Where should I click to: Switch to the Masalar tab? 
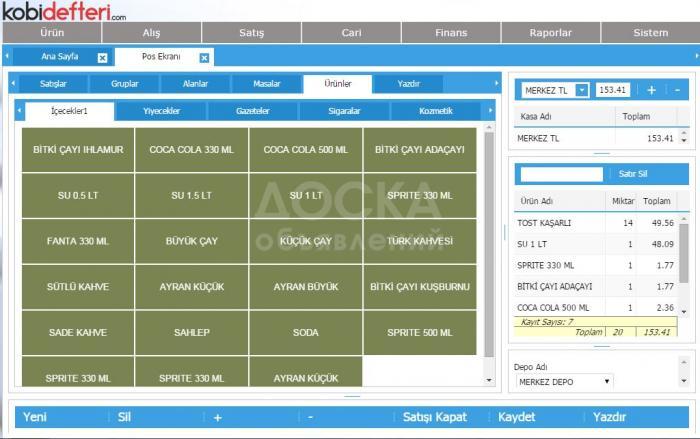coord(267,84)
